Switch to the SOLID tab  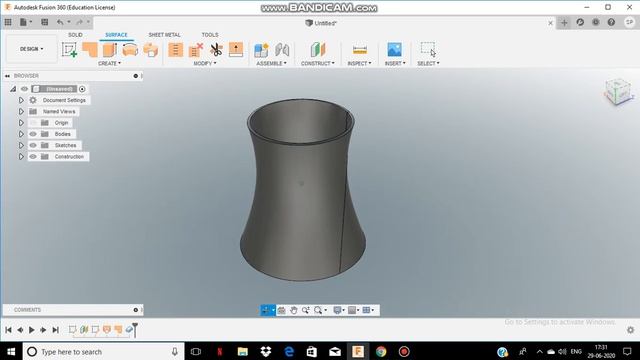pos(75,35)
